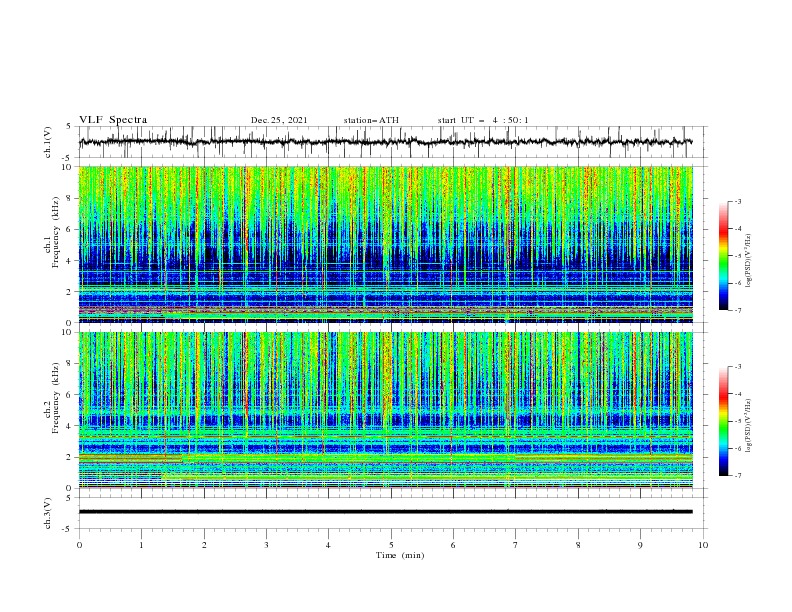
Task: Click the ch.1 spectrogram panel
Action: pyautogui.click(x=386, y=244)
